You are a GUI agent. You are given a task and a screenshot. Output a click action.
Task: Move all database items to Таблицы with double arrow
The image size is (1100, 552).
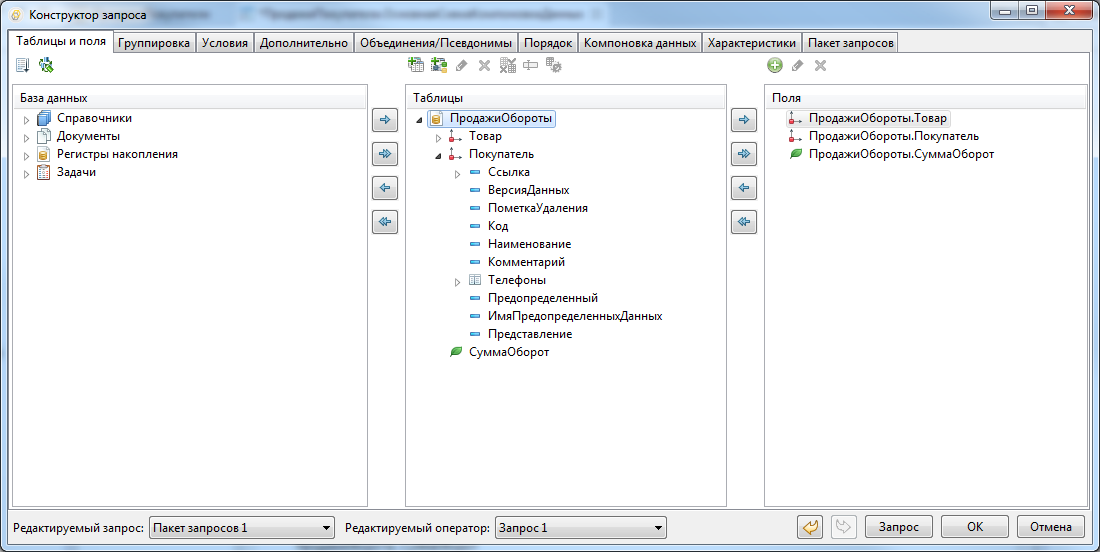(x=384, y=154)
